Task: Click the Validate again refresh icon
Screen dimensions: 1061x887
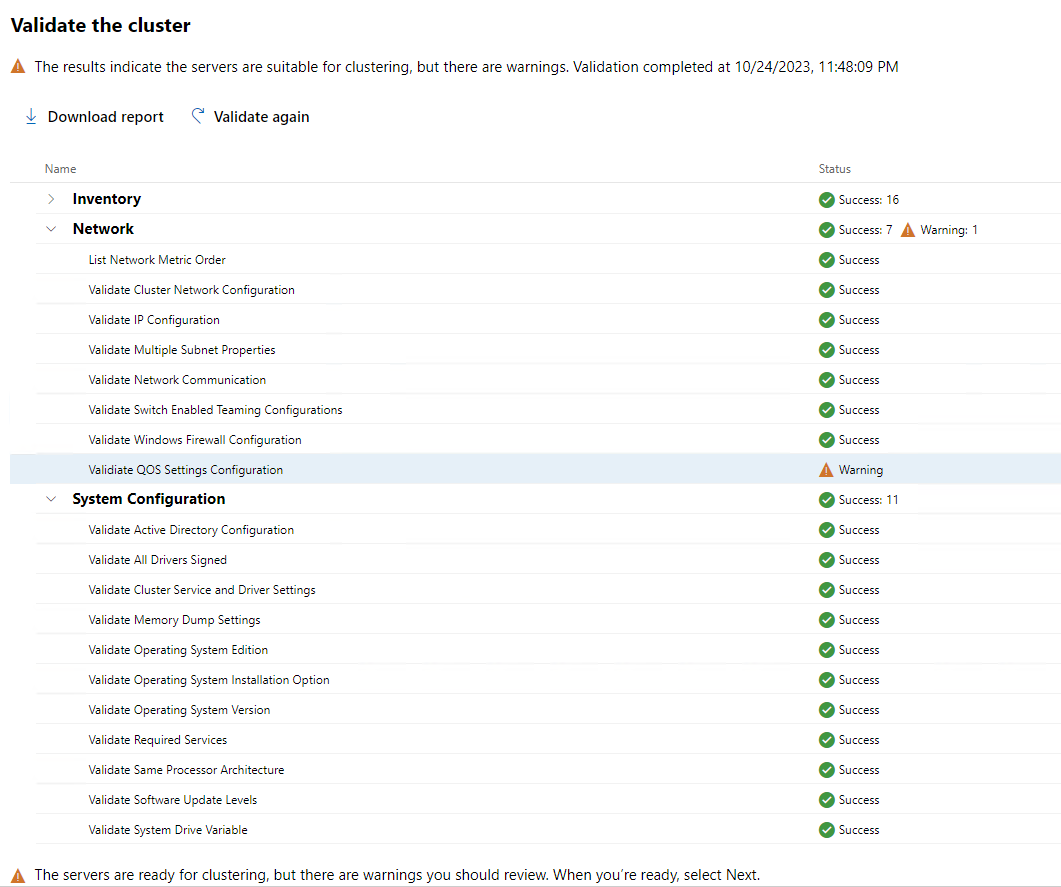Action: click(x=198, y=116)
